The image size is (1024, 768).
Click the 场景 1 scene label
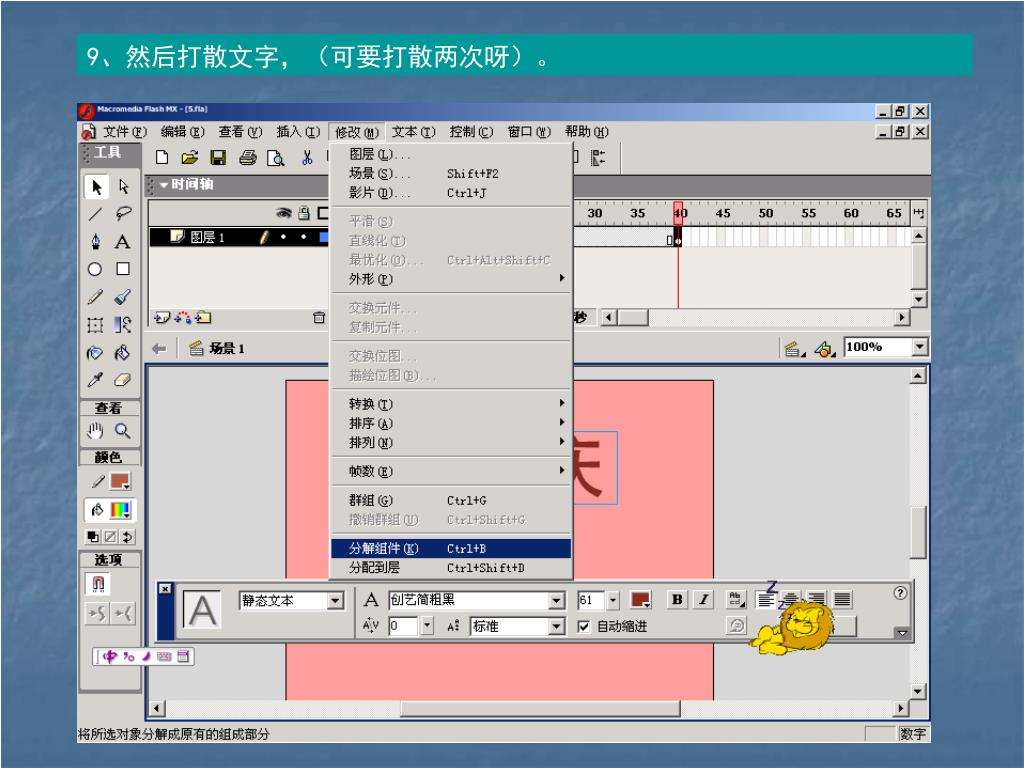pos(227,349)
